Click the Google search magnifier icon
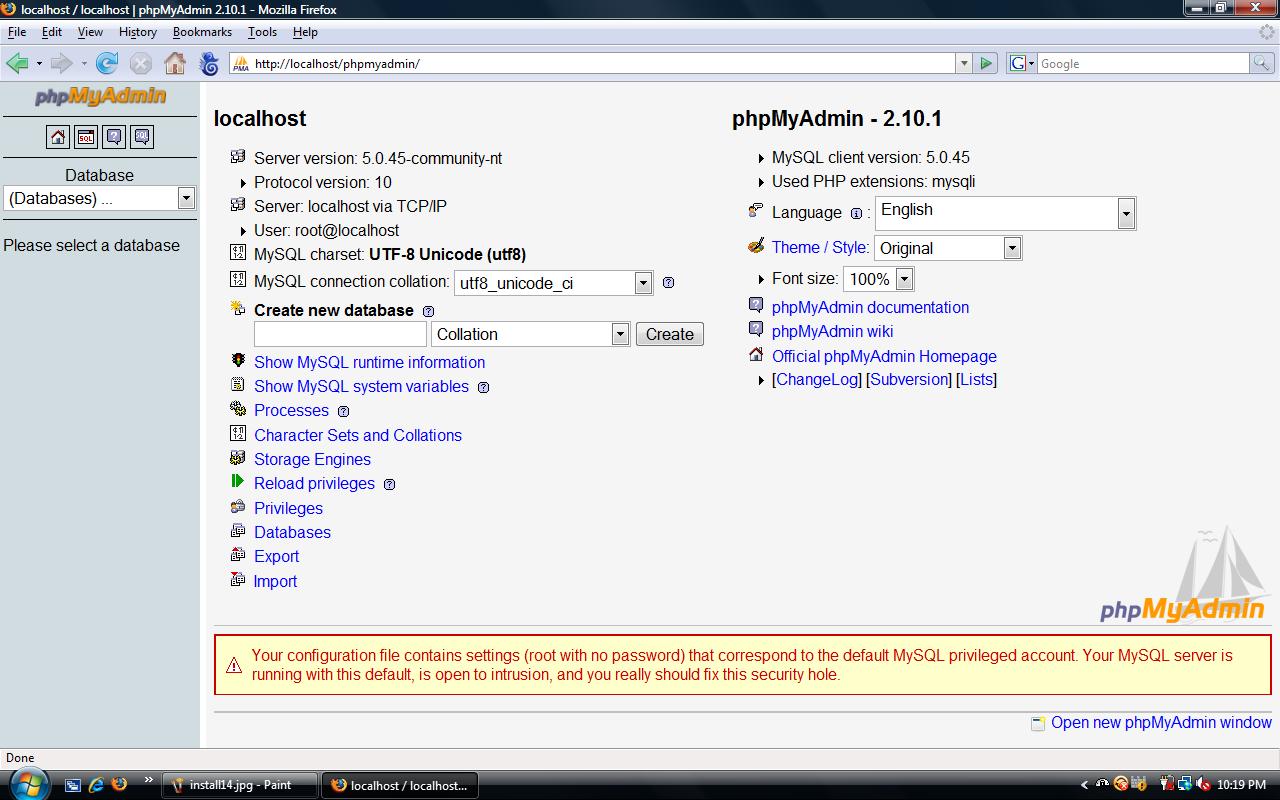 point(1262,64)
